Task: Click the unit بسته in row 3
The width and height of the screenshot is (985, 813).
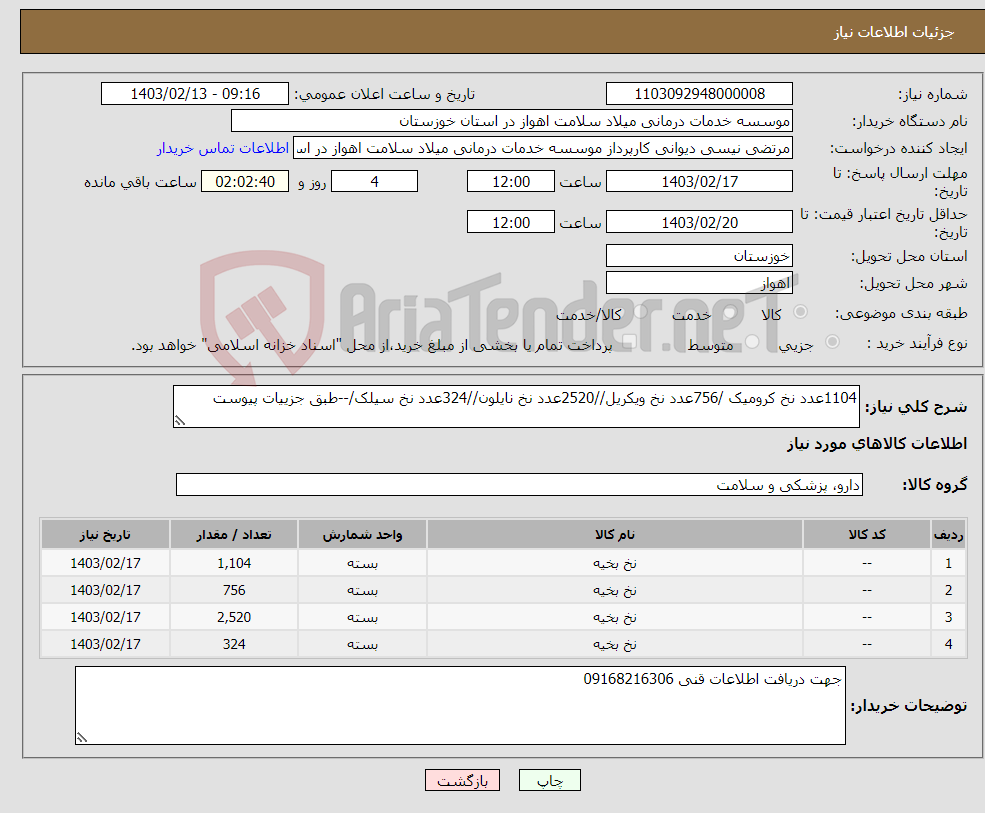Action: (362, 617)
